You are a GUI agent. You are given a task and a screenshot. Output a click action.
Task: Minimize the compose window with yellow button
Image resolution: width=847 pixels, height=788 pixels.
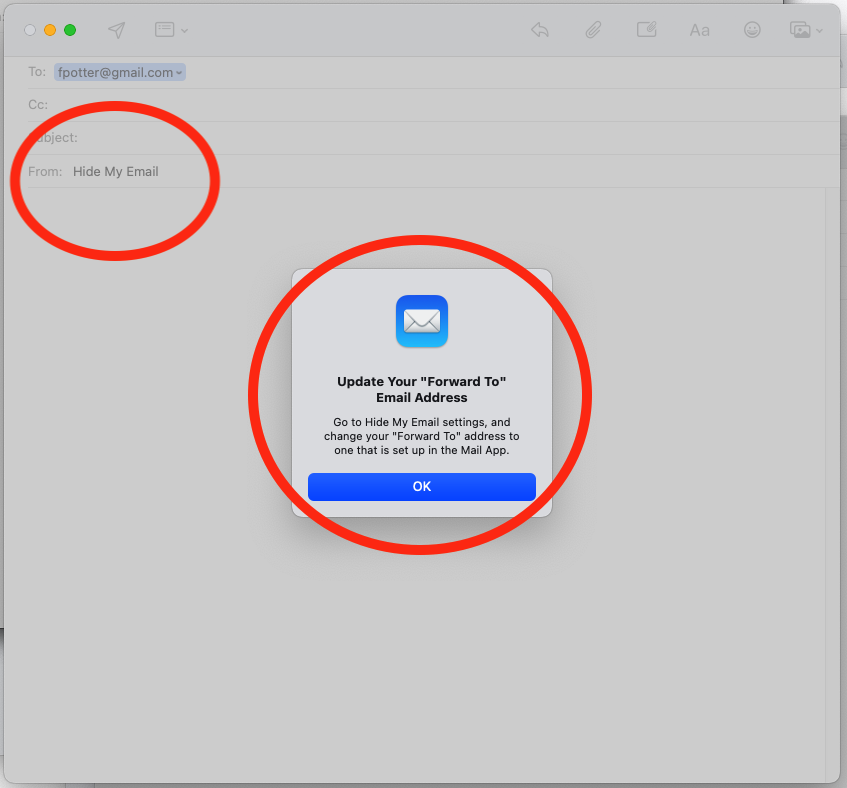pos(50,30)
